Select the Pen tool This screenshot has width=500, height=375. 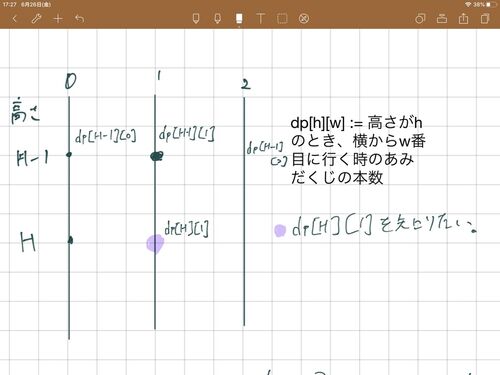pos(196,18)
